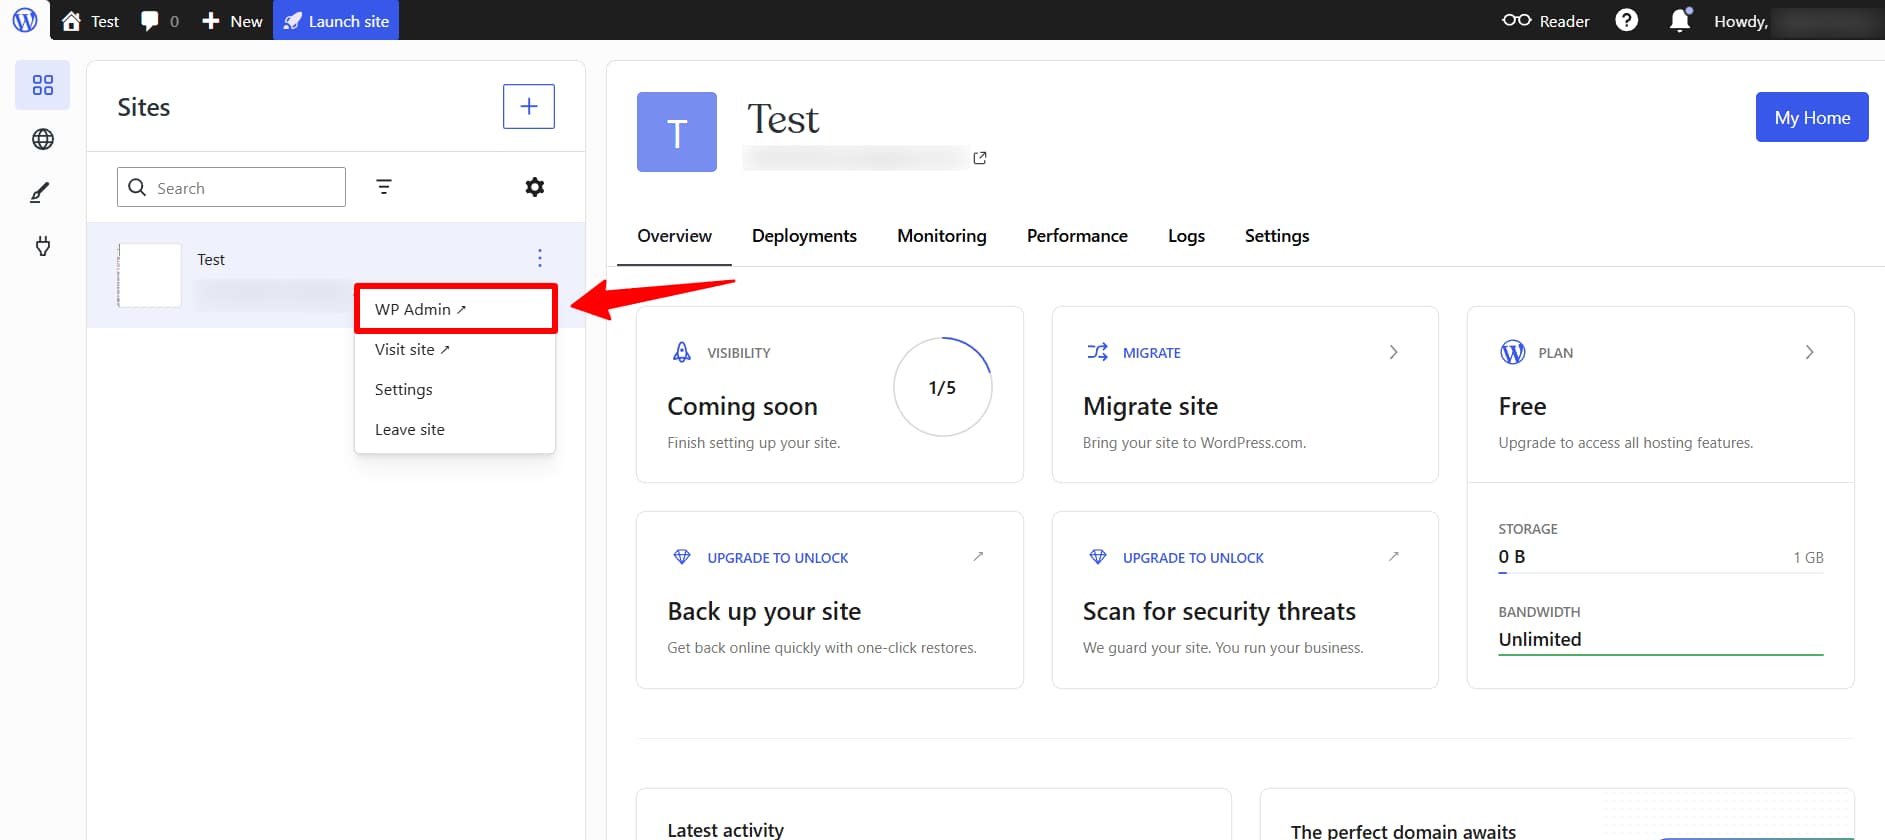
Task: Open the Back up your site card
Action: (829, 600)
